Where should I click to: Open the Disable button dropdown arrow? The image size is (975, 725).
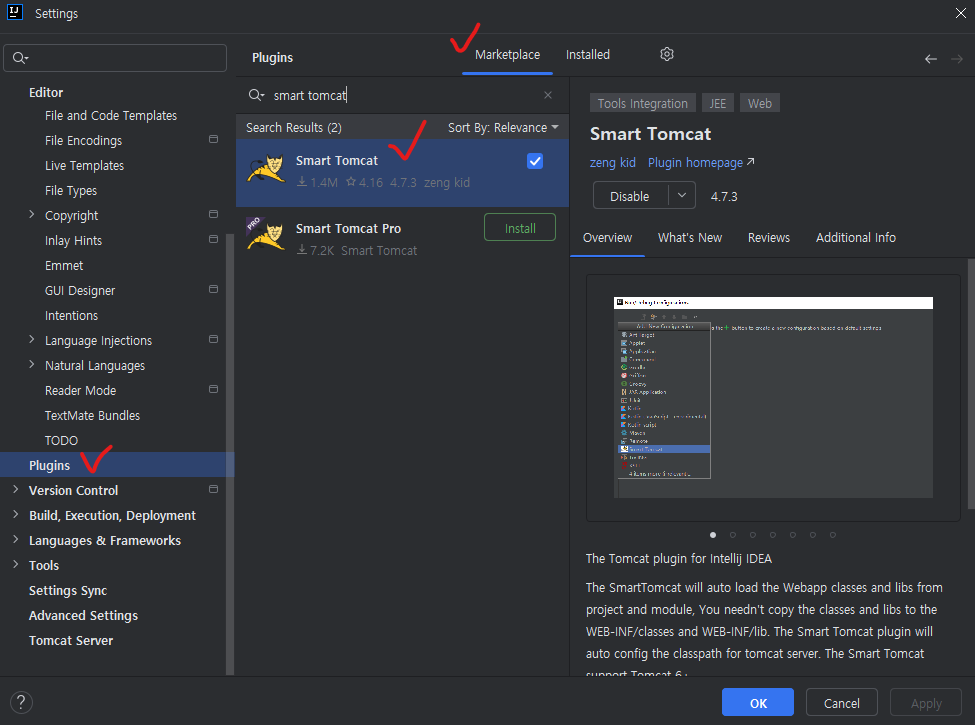[x=682, y=196]
